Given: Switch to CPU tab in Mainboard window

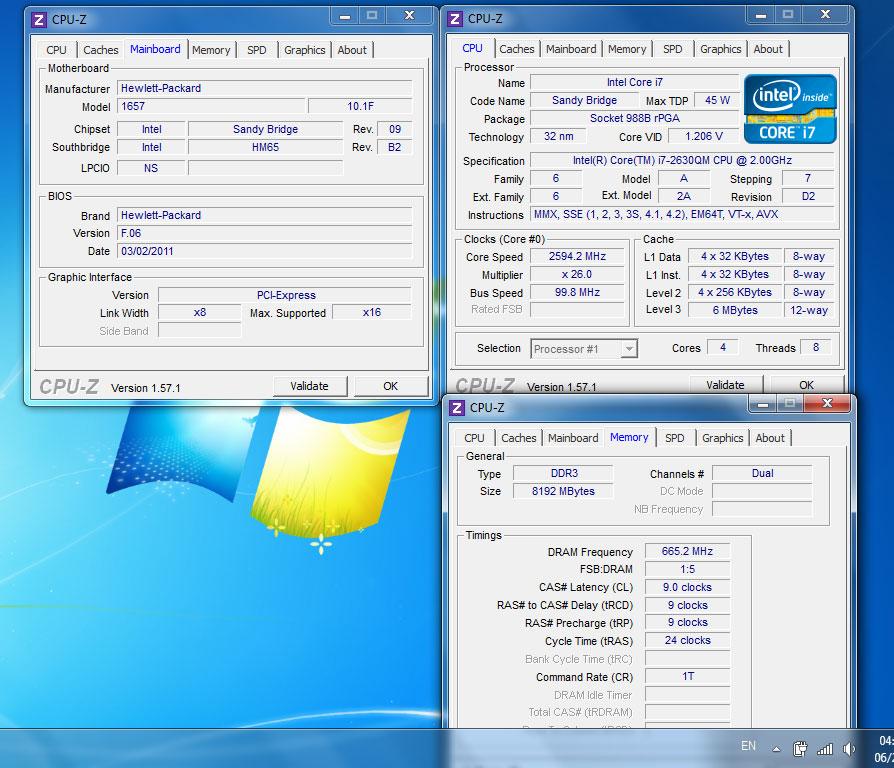Looking at the screenshot, I should (x=56, y=50).
